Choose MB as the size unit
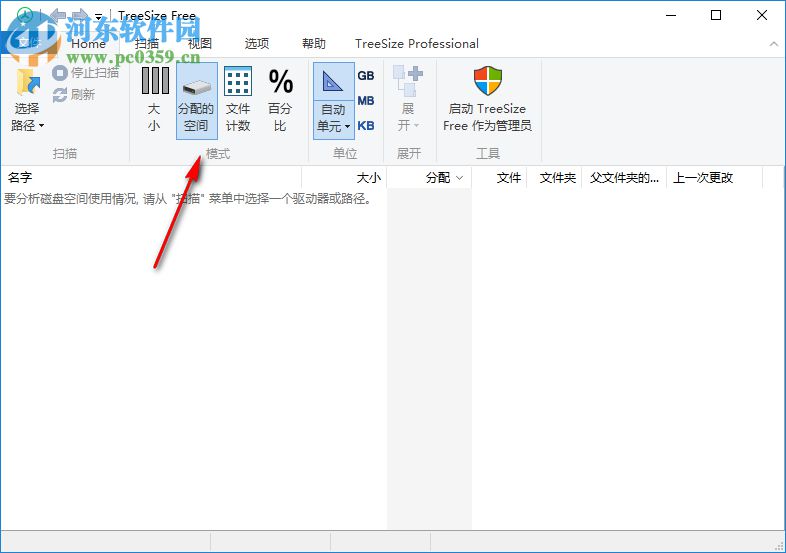This screenshot has width=786, height=553. coord(366,101)
